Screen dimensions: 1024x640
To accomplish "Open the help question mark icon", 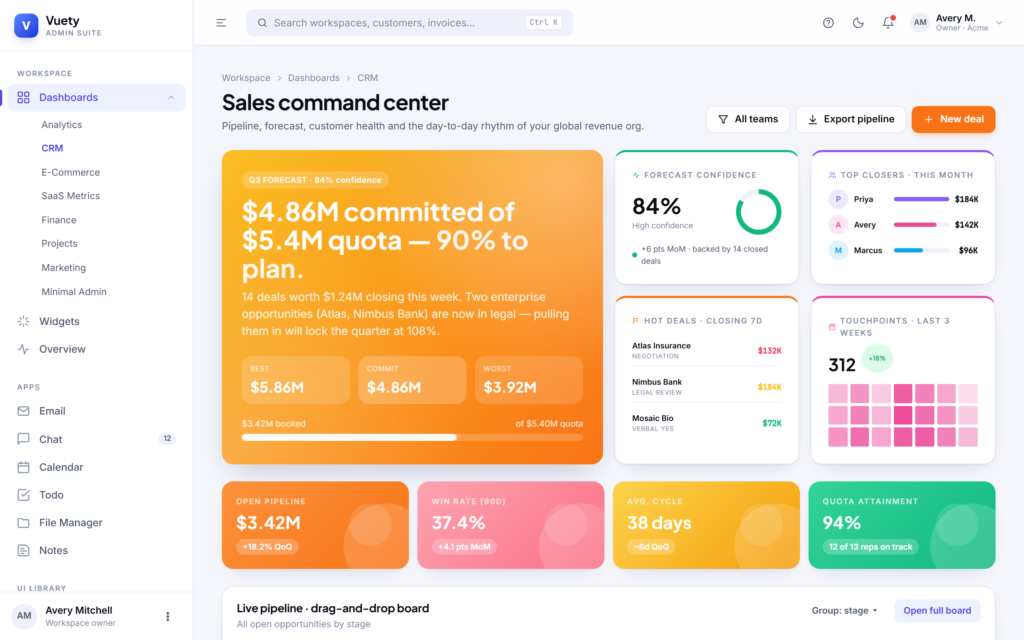I will click(828, 23).
